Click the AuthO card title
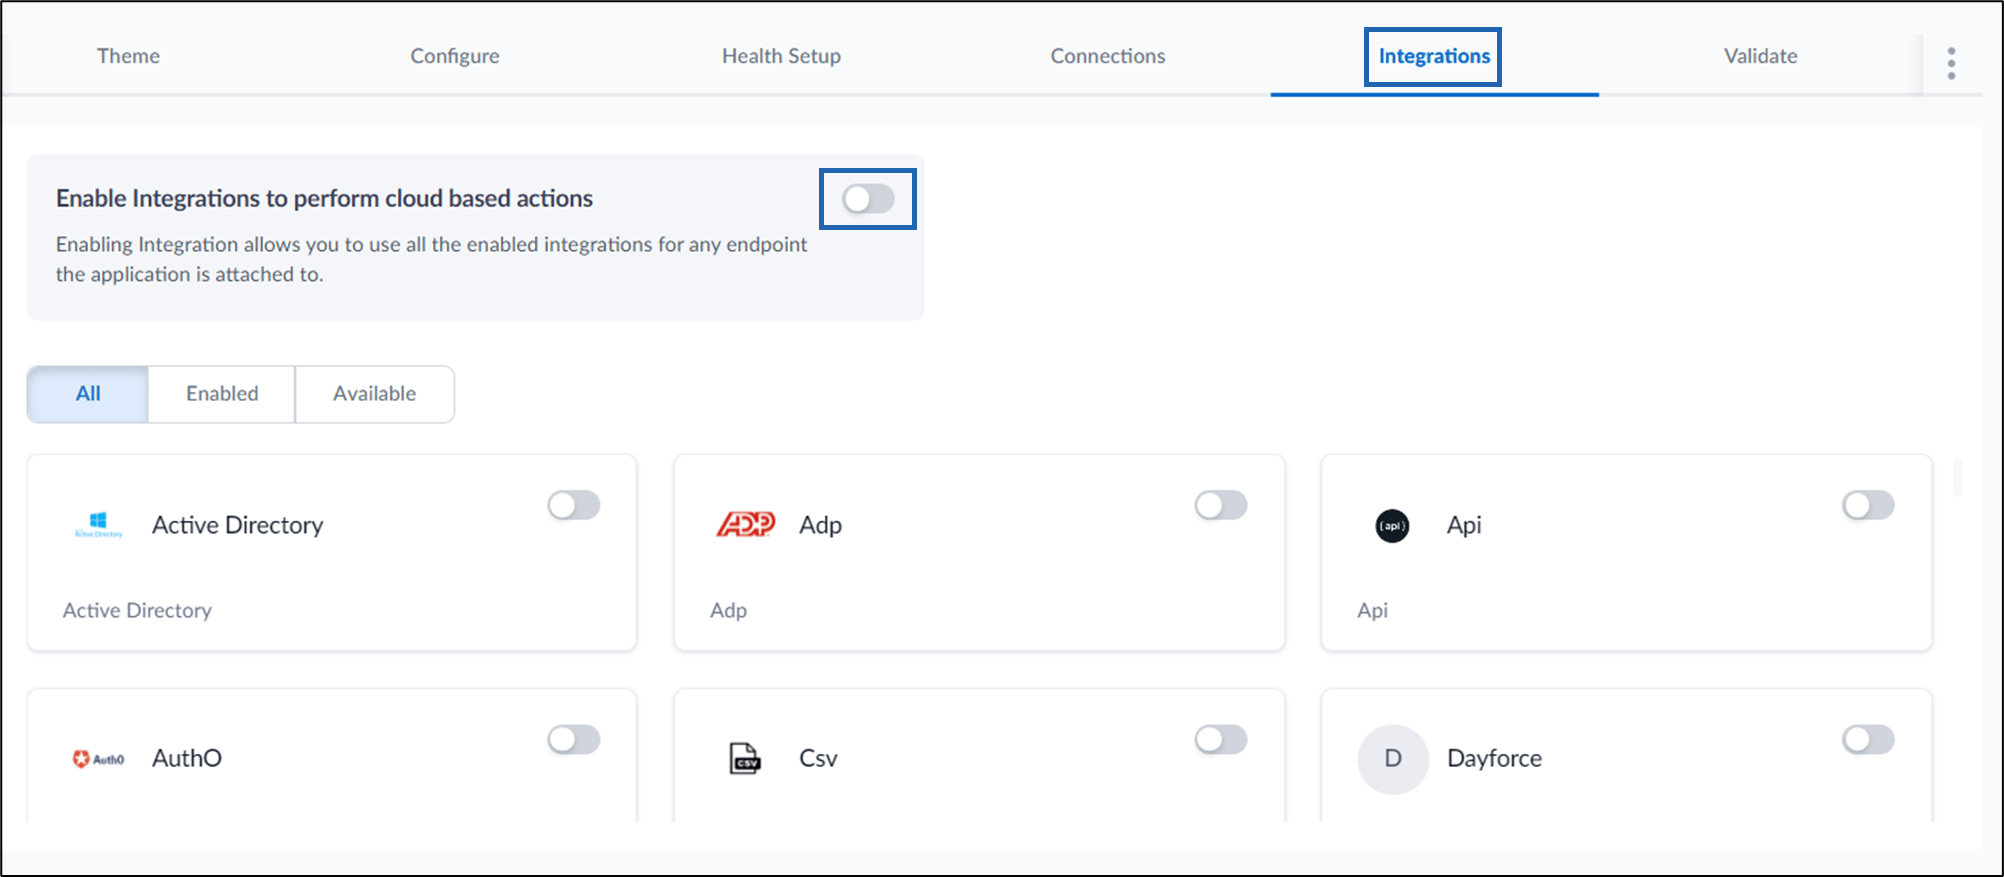The height and width of the screenshot is (877, 2004). [x=187, y=758]
